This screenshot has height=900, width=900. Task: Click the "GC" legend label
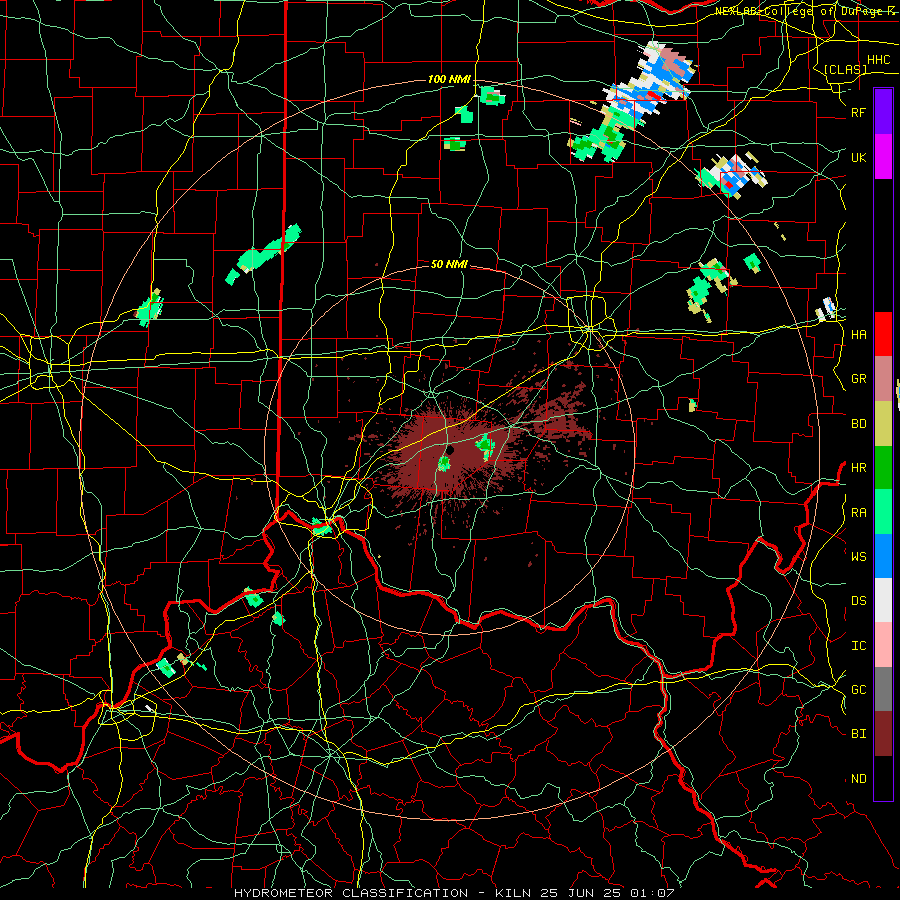[x=858, y=689]
